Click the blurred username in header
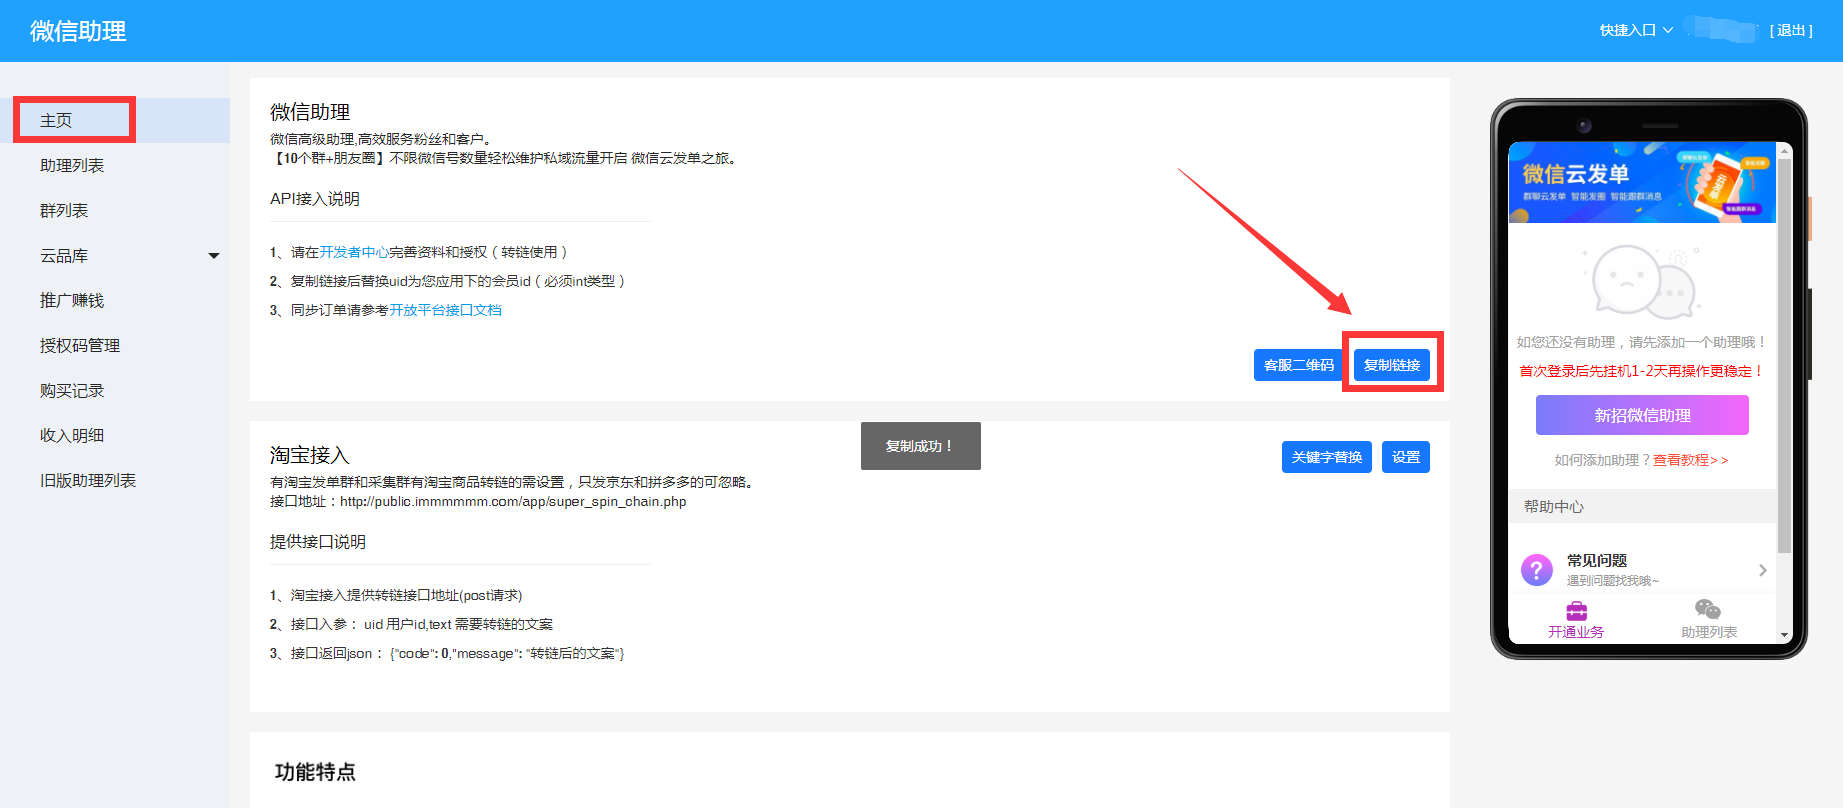Image resolution: width=1843 pixels, height=808 pixels. coord(1720,30)
